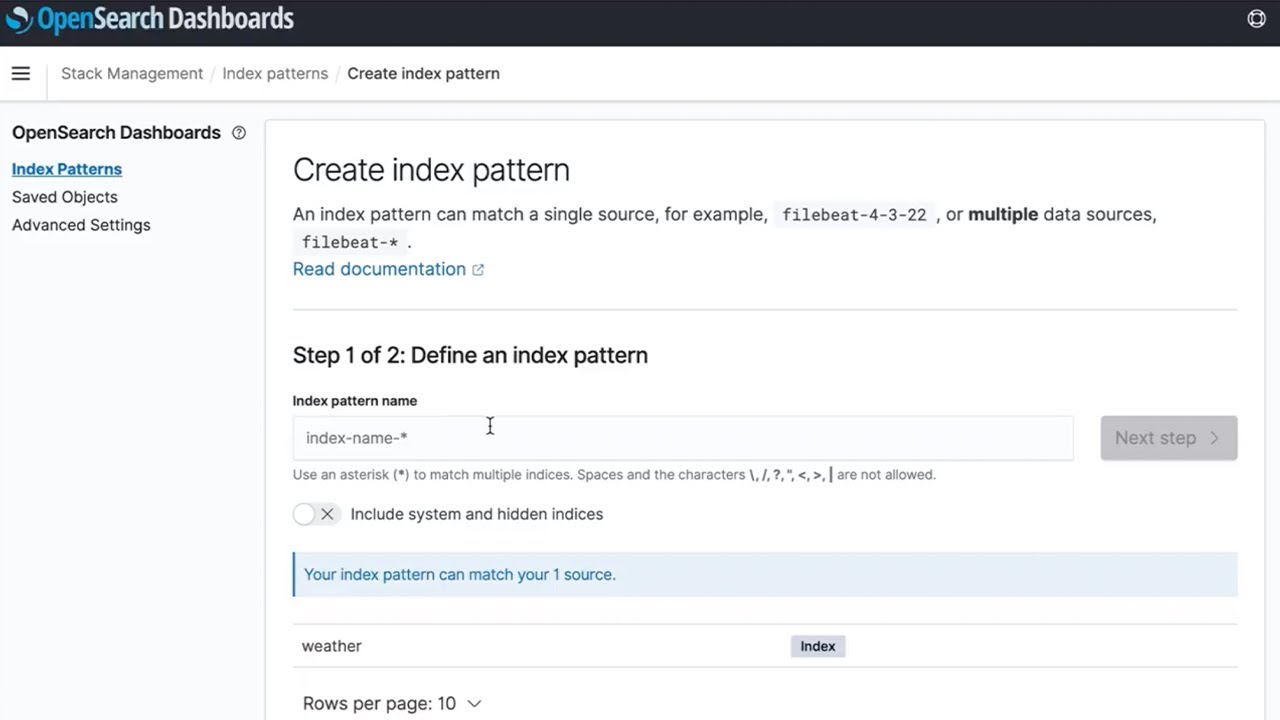Screen dimensions: 1280x720
Task: Click the Create index pattern heading
Action: click(431, 170)
